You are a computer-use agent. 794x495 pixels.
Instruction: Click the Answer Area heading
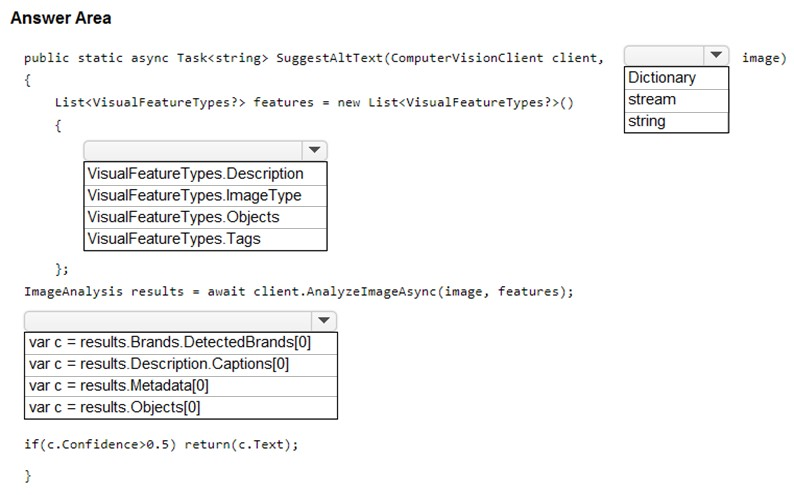[61, 18]
